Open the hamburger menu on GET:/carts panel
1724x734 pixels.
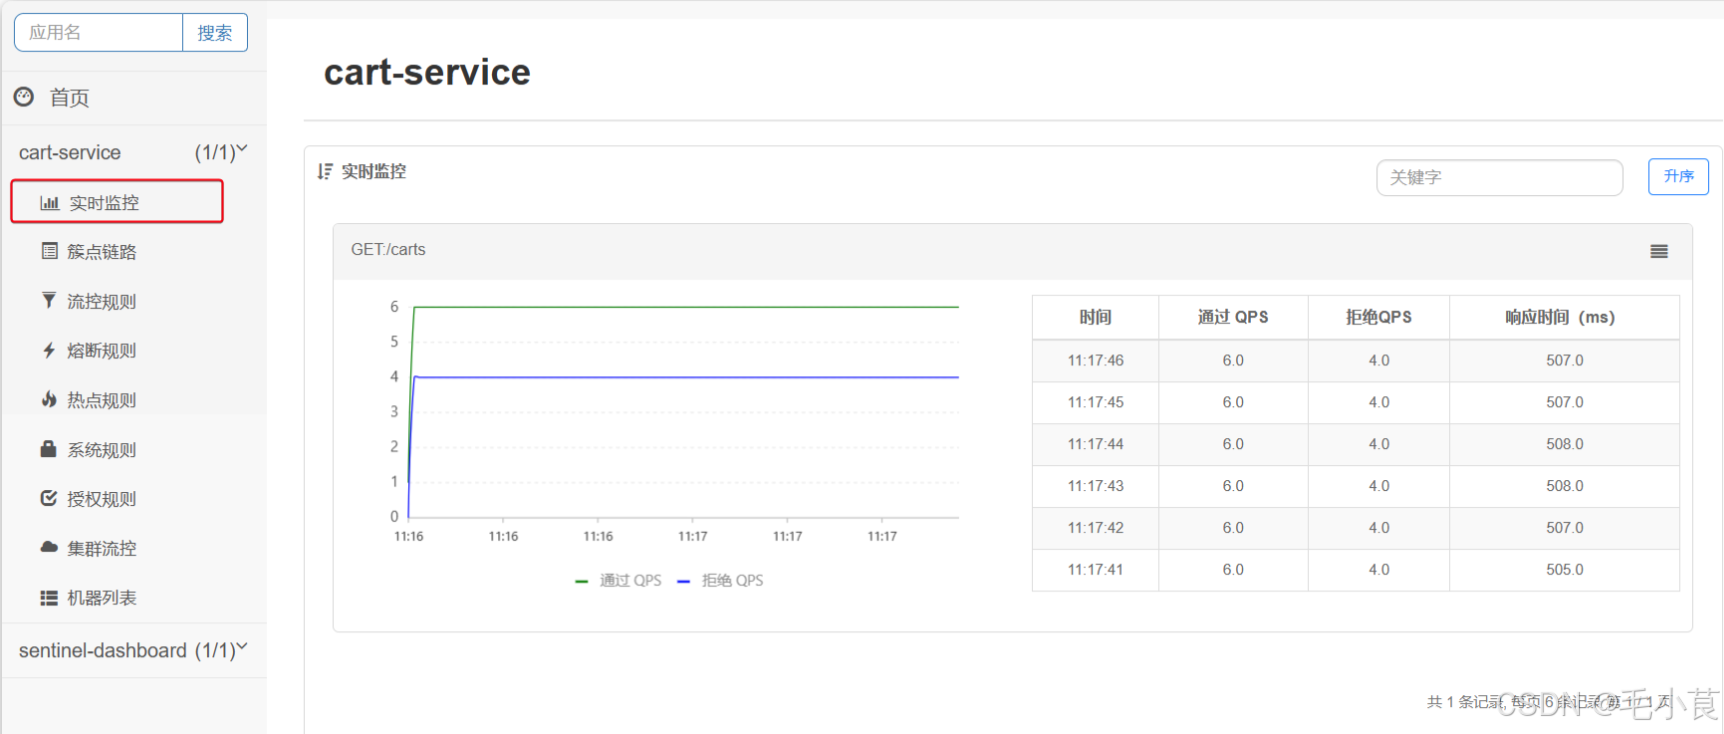[1659, 251]
